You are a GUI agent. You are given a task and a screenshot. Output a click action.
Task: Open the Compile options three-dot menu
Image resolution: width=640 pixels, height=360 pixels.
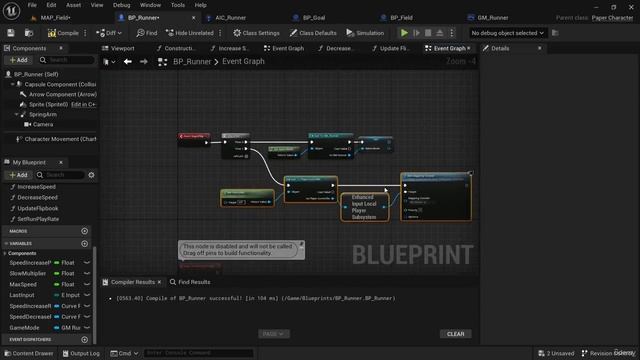(85, 33)
